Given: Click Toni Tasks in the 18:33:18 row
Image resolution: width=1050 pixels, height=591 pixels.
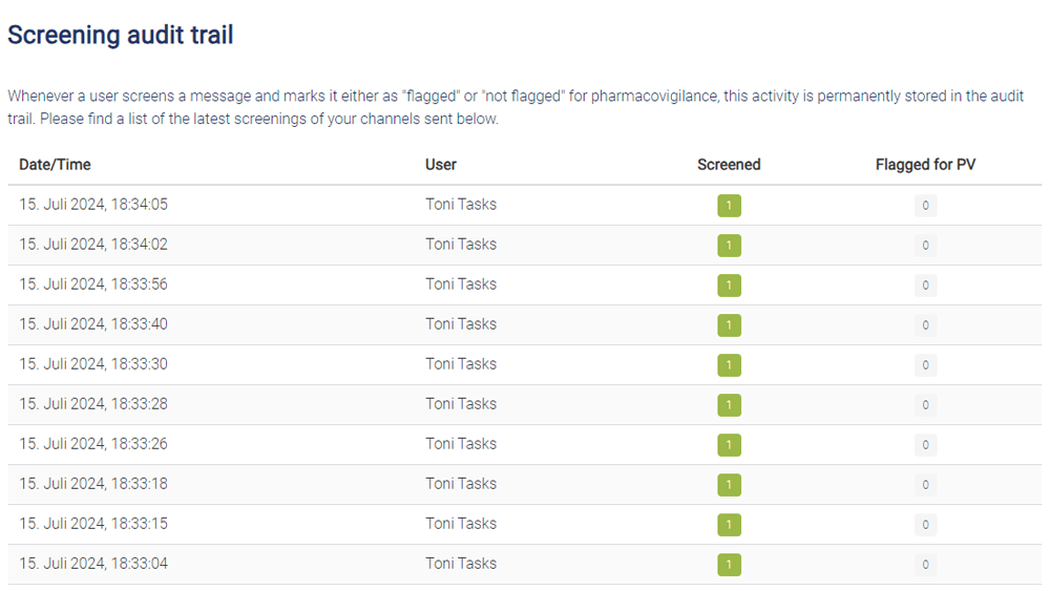Looking at the screenshot, I should pyautogui.click(x=461, y=483).
